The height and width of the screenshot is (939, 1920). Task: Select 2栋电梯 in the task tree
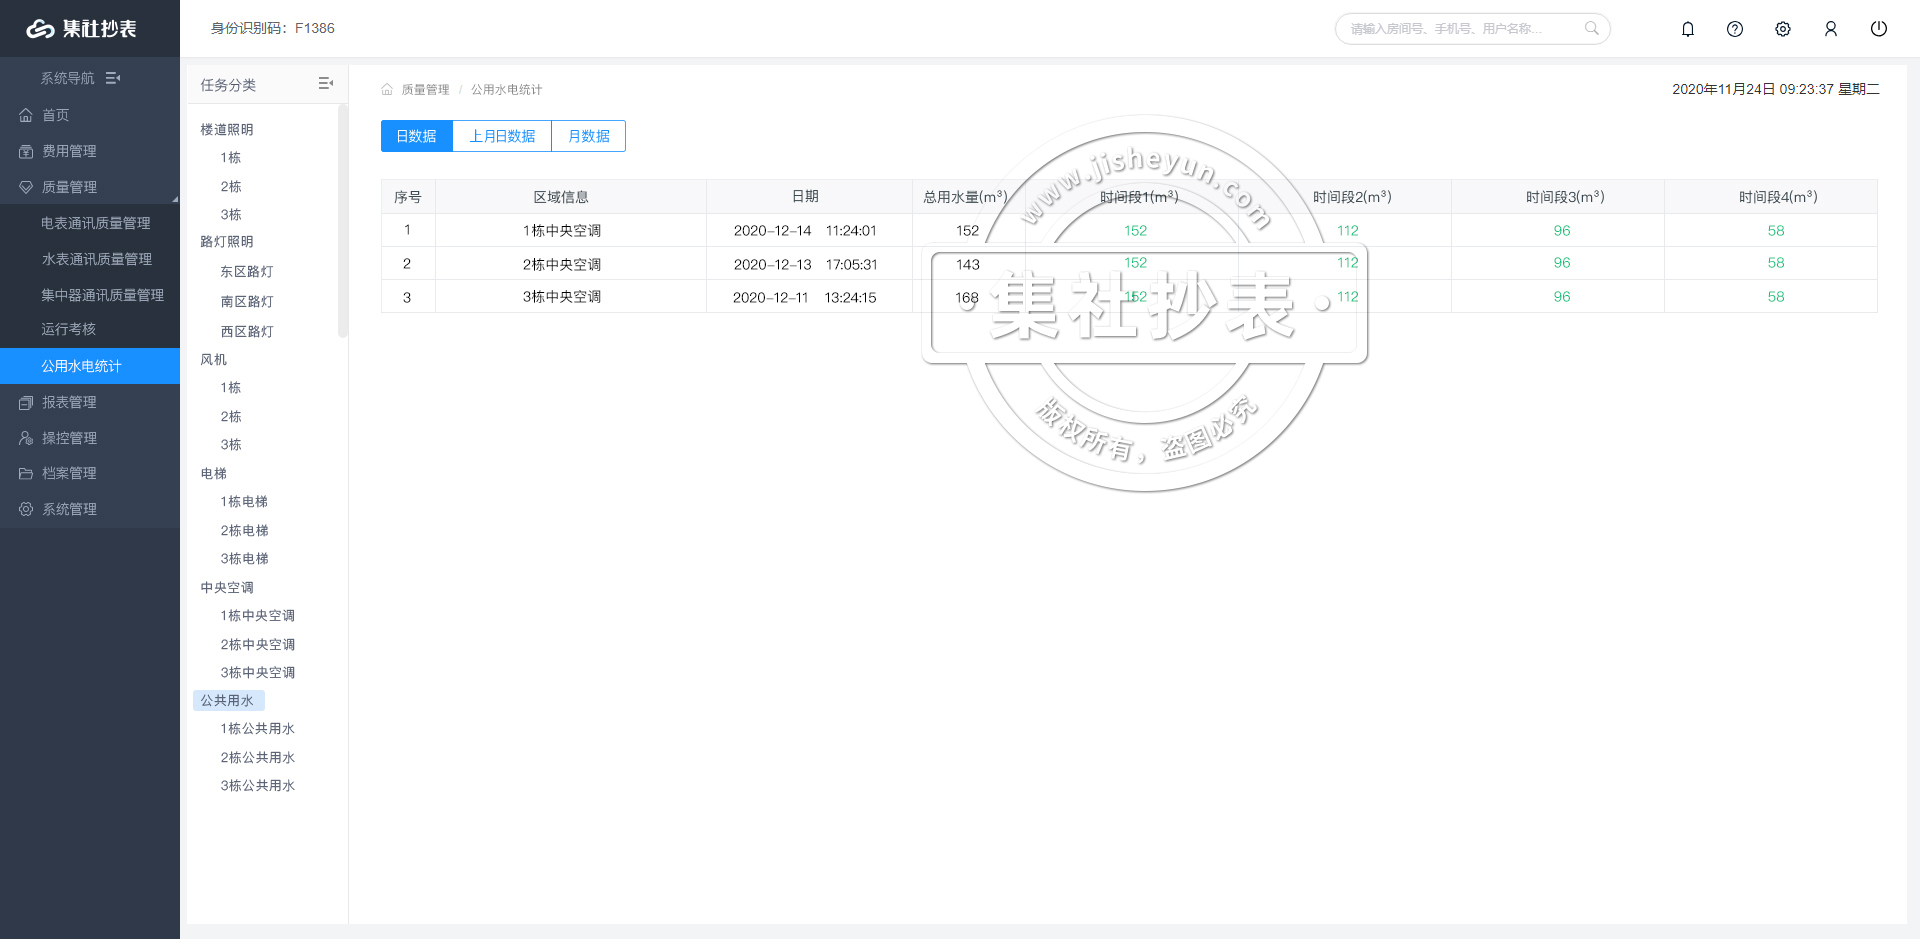(244, 530)
